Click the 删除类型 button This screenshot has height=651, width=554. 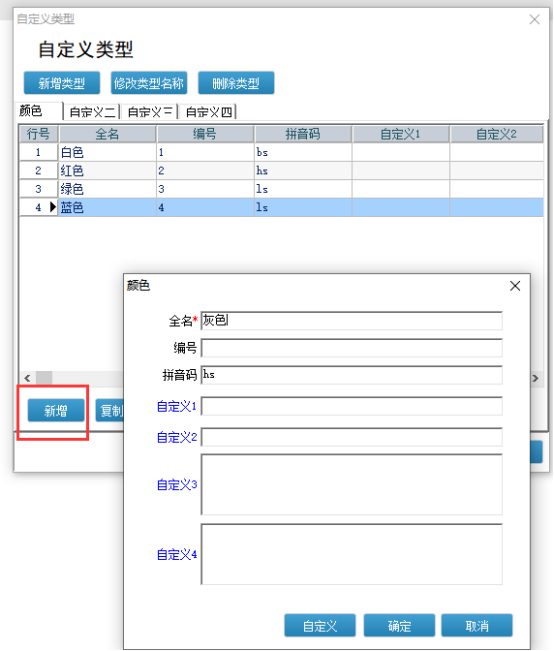click(x=236, y=83)
